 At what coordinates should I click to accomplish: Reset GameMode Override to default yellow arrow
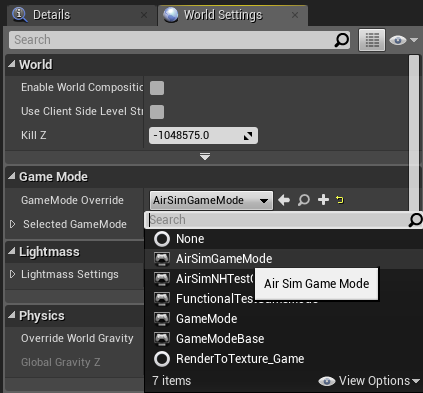(x=340, y=200)
